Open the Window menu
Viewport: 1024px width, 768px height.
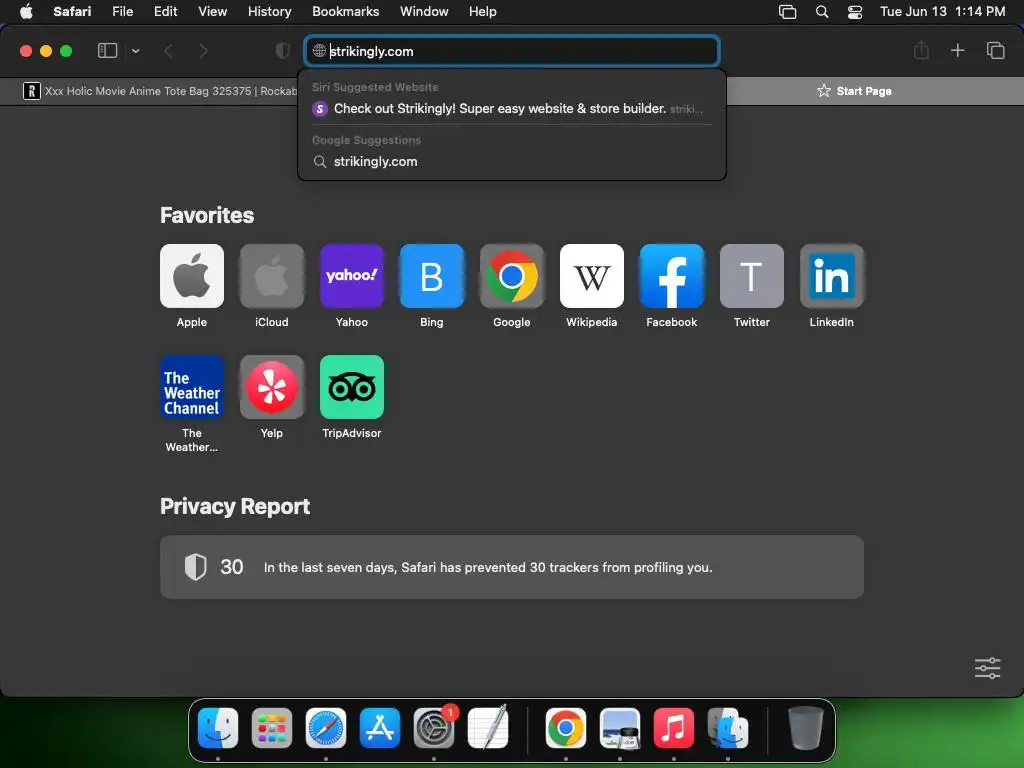pos(424,11)
